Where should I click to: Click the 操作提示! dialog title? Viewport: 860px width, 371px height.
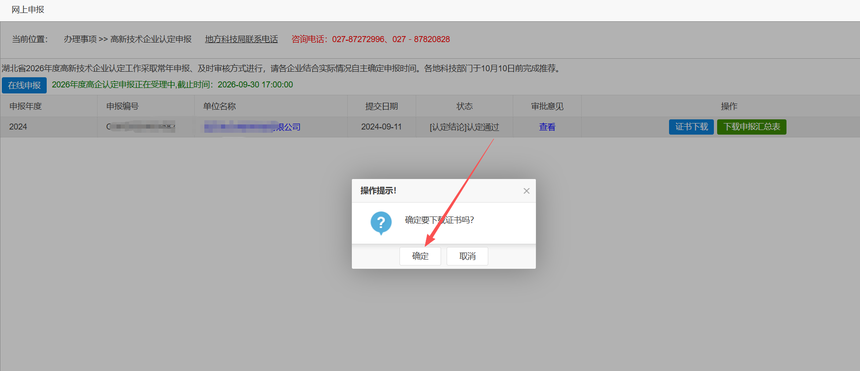(378, 190)
